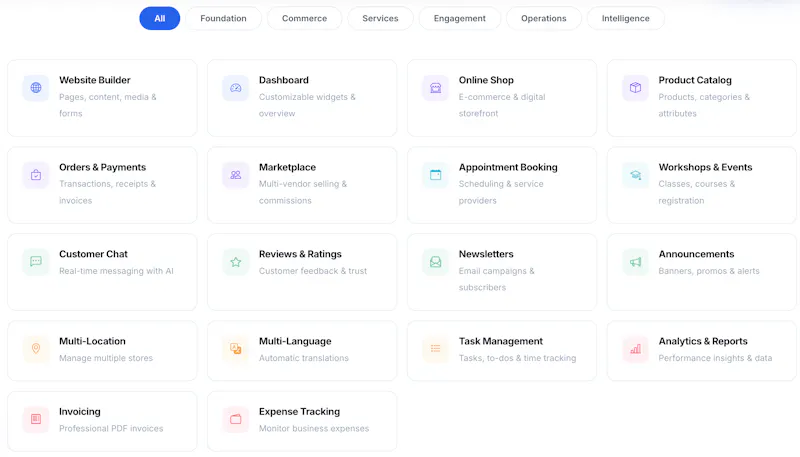Click 'Email campaigns & subscribers' text
Image resolution: width=800 pixels, height=457 pixels.
[x=496, y=279]
